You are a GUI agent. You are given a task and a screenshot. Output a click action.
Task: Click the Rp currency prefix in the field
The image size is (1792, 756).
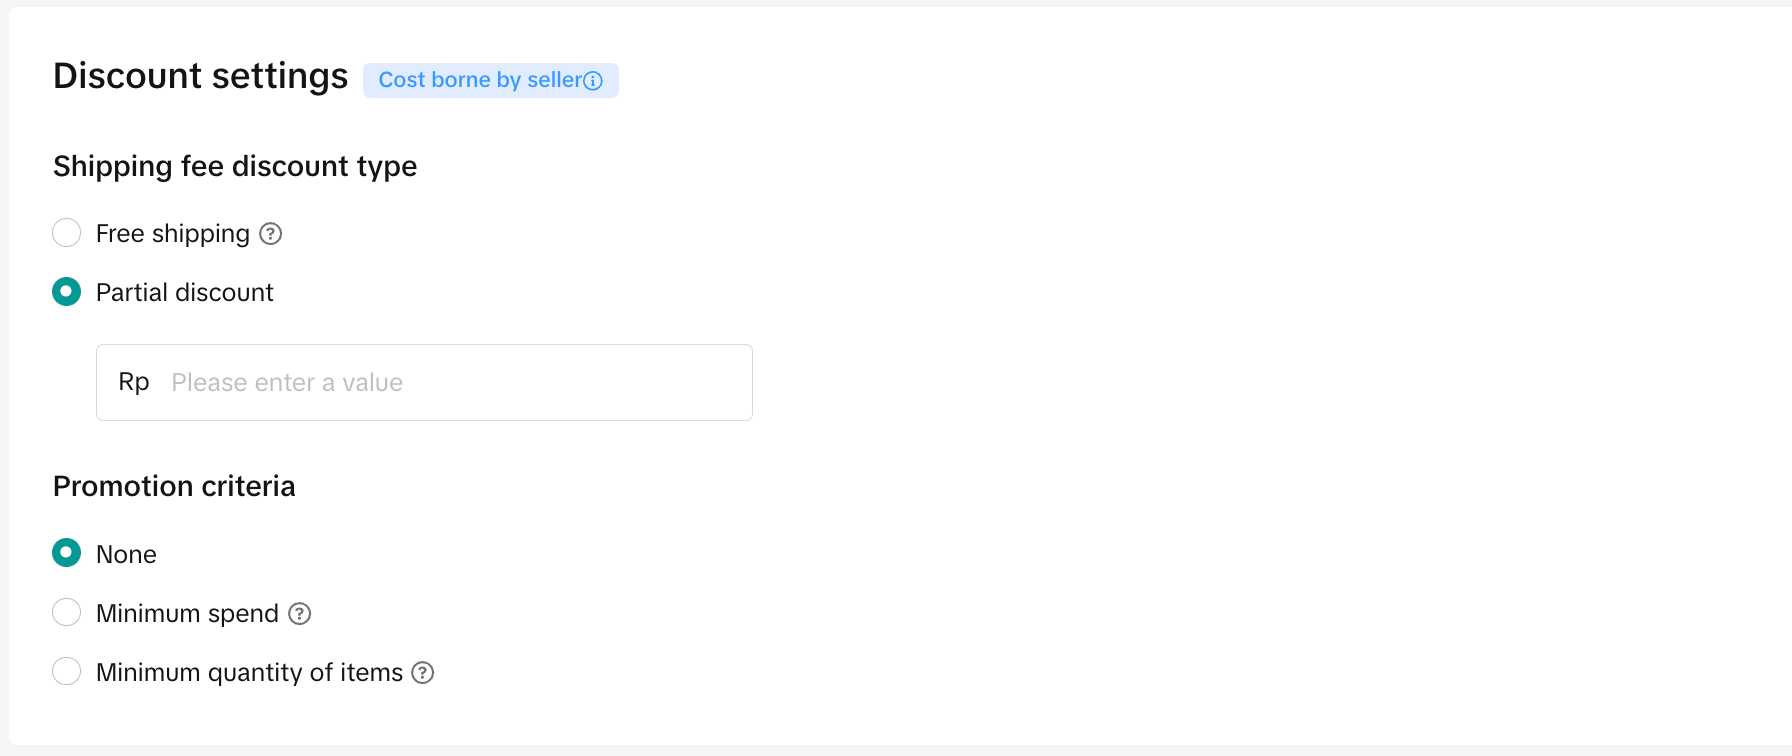134,382
